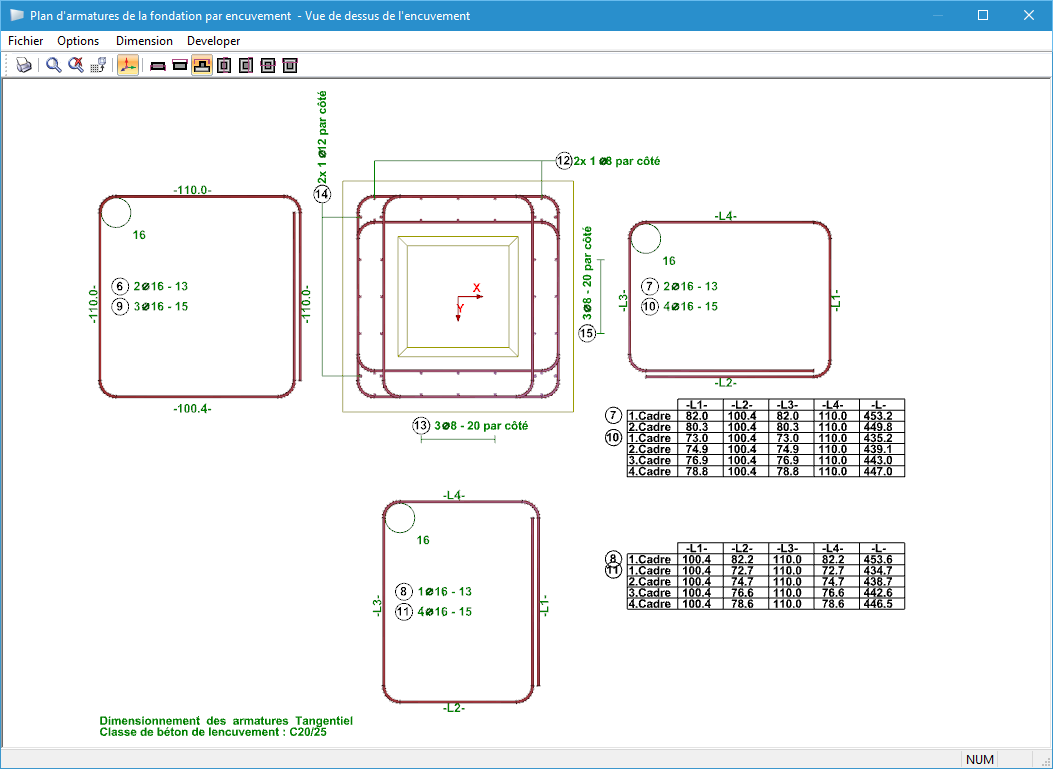Toggle the NUM indicator in the status bar

point(978,759)
